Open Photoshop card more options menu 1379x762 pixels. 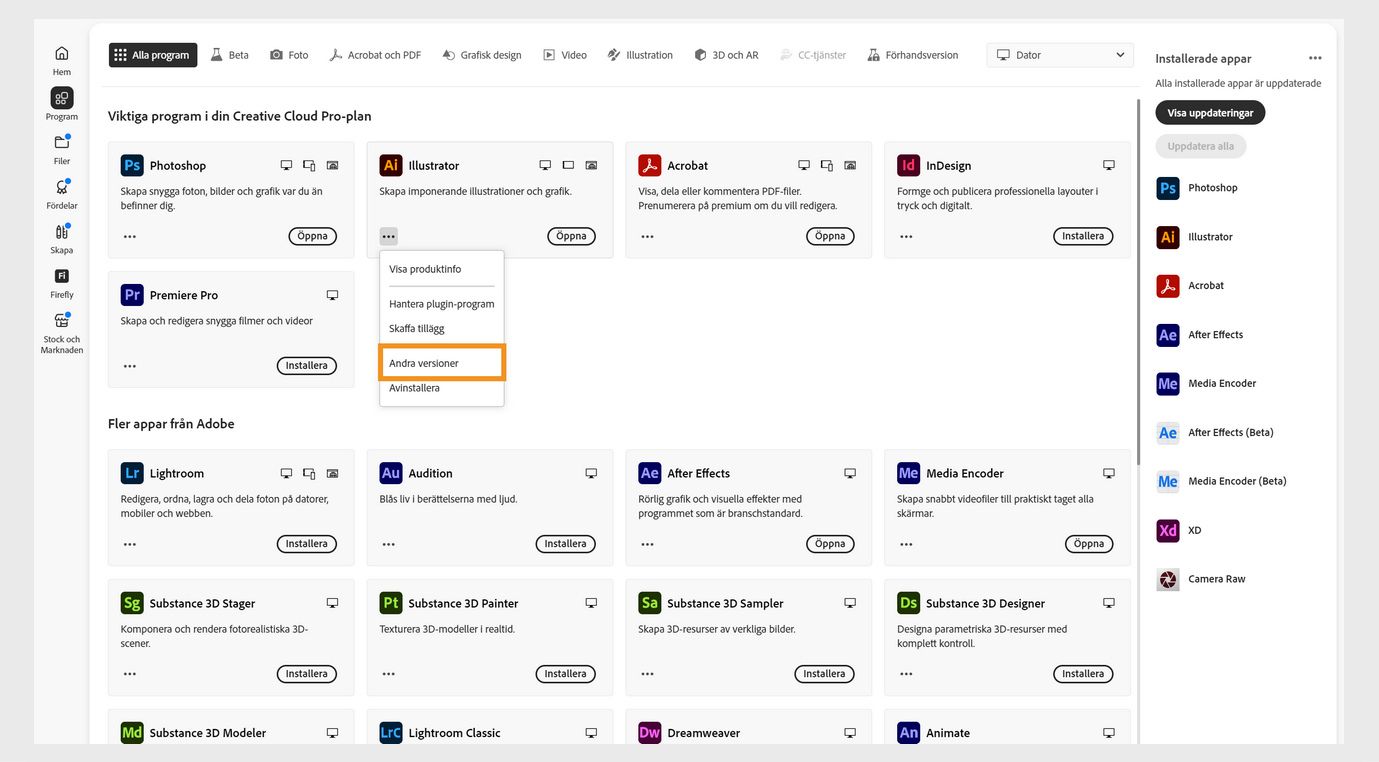point(130,237)
